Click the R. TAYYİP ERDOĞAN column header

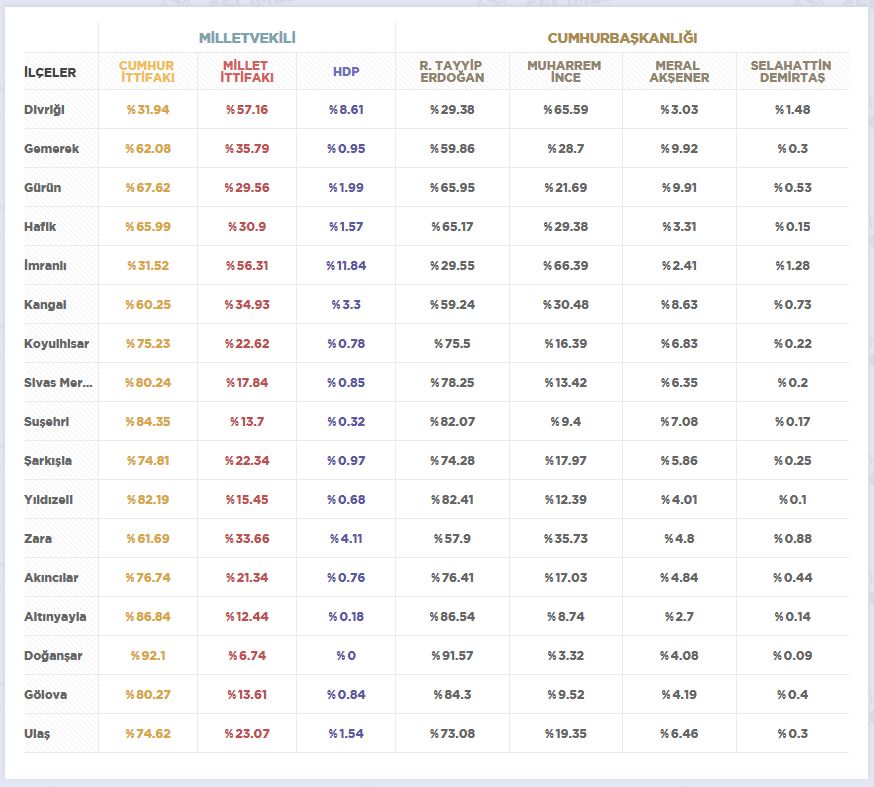tap(452, 72)
